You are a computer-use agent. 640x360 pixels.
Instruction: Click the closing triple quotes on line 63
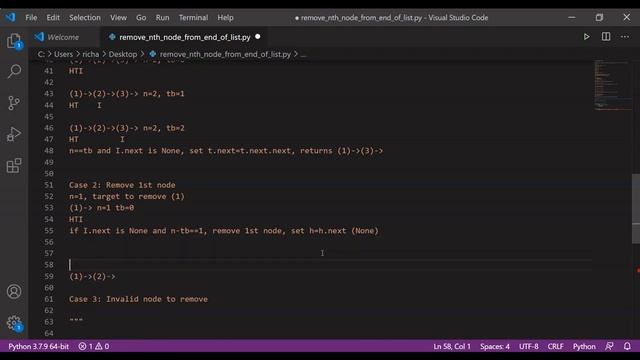(x=76, y=320)
